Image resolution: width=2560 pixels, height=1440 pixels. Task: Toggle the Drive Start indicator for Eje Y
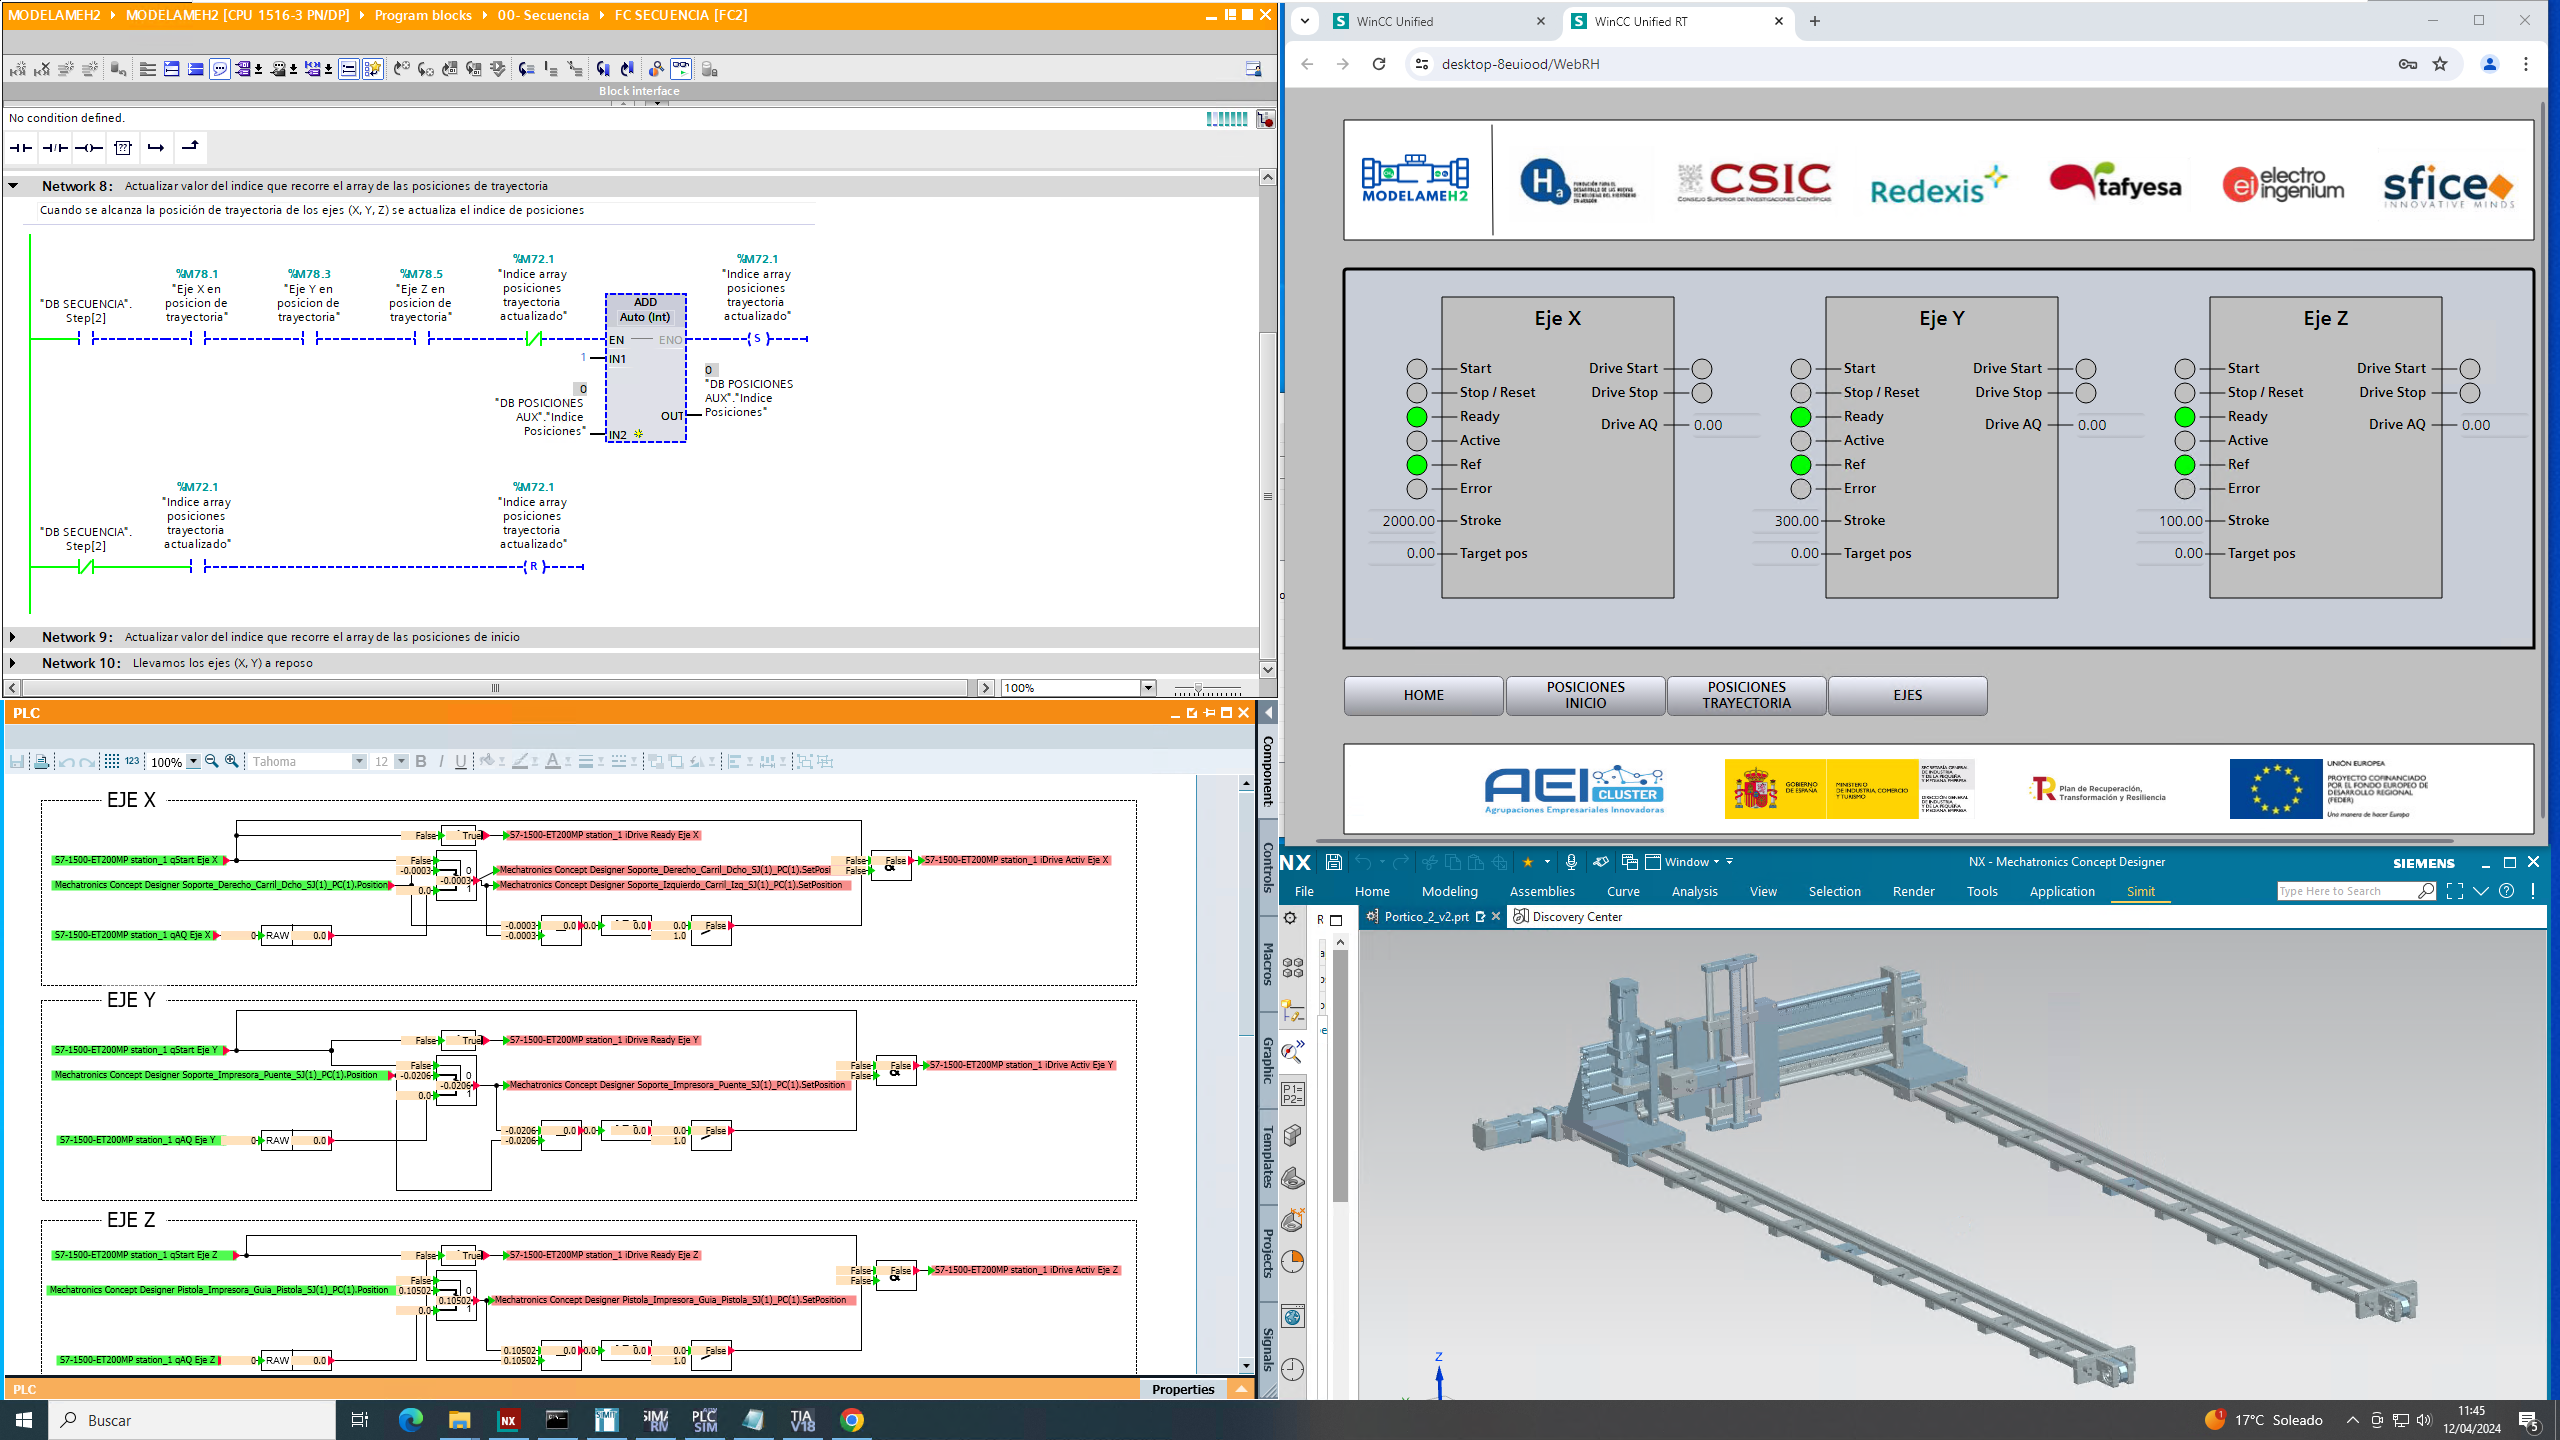[x=2086, y=369]
